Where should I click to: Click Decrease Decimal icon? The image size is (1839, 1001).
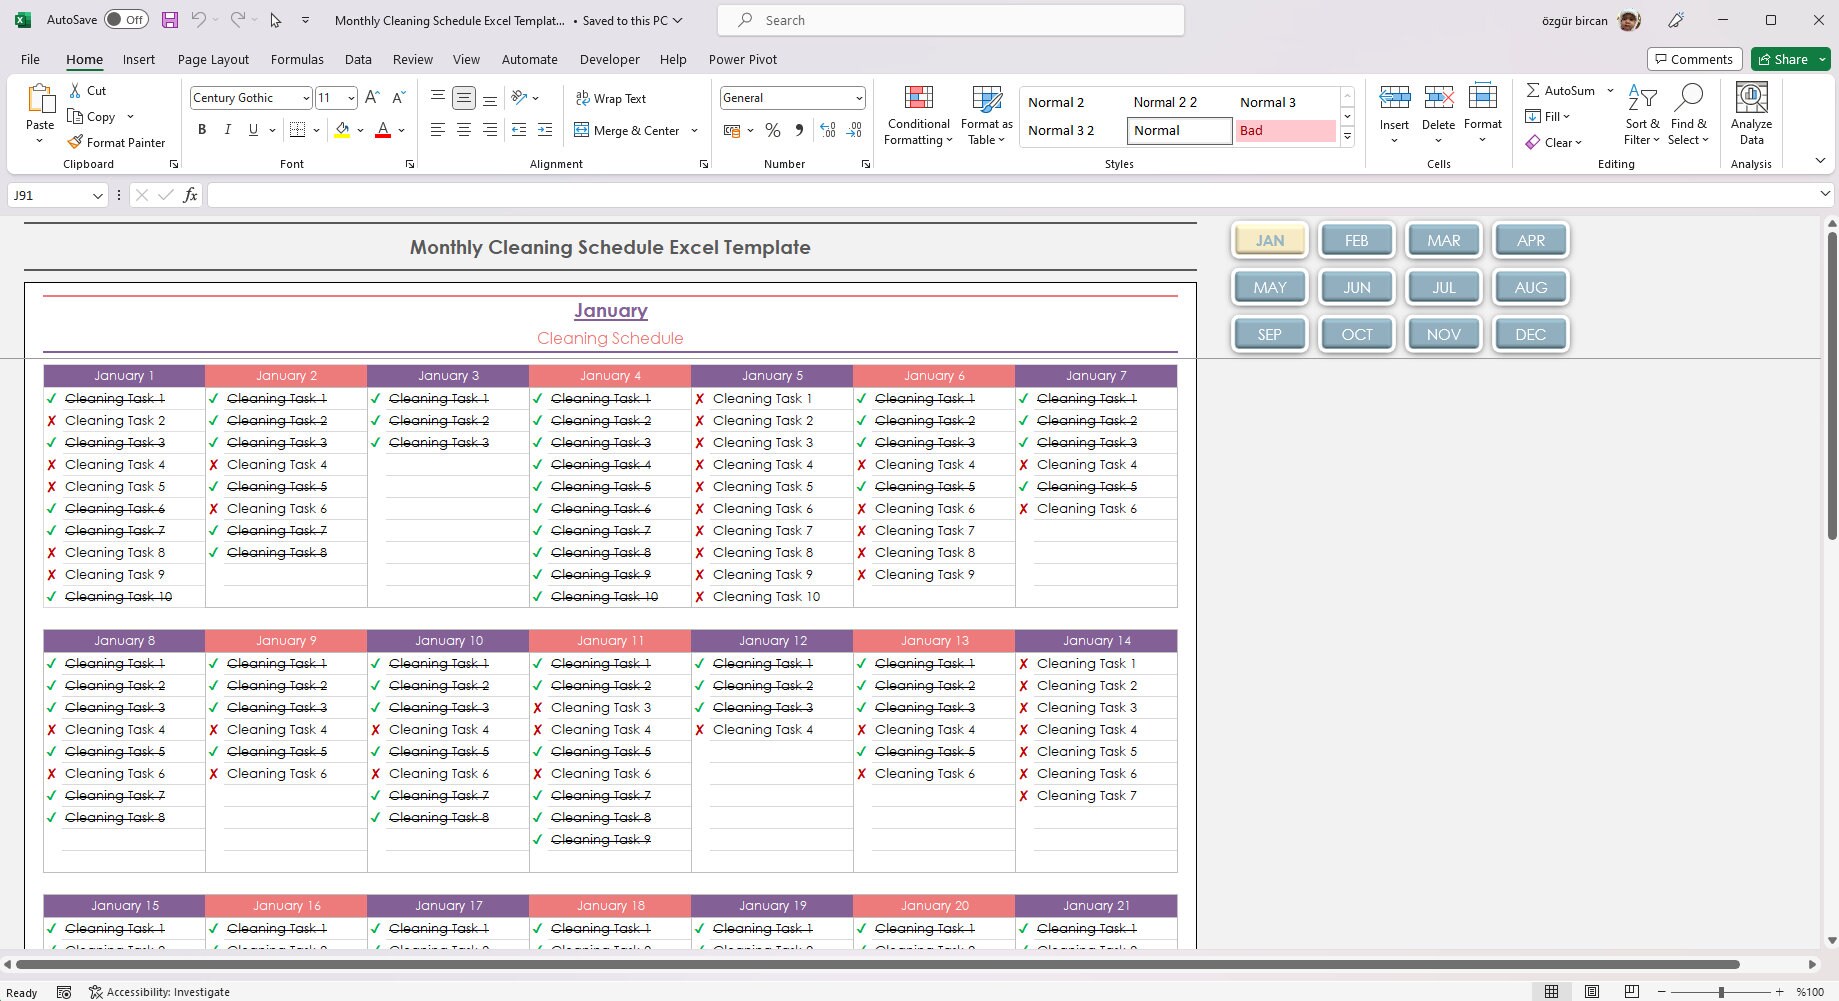coord(853,130)
